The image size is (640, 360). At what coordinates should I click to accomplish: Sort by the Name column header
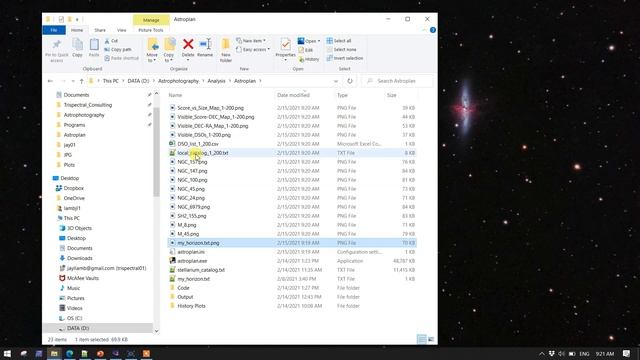(175, 95)
